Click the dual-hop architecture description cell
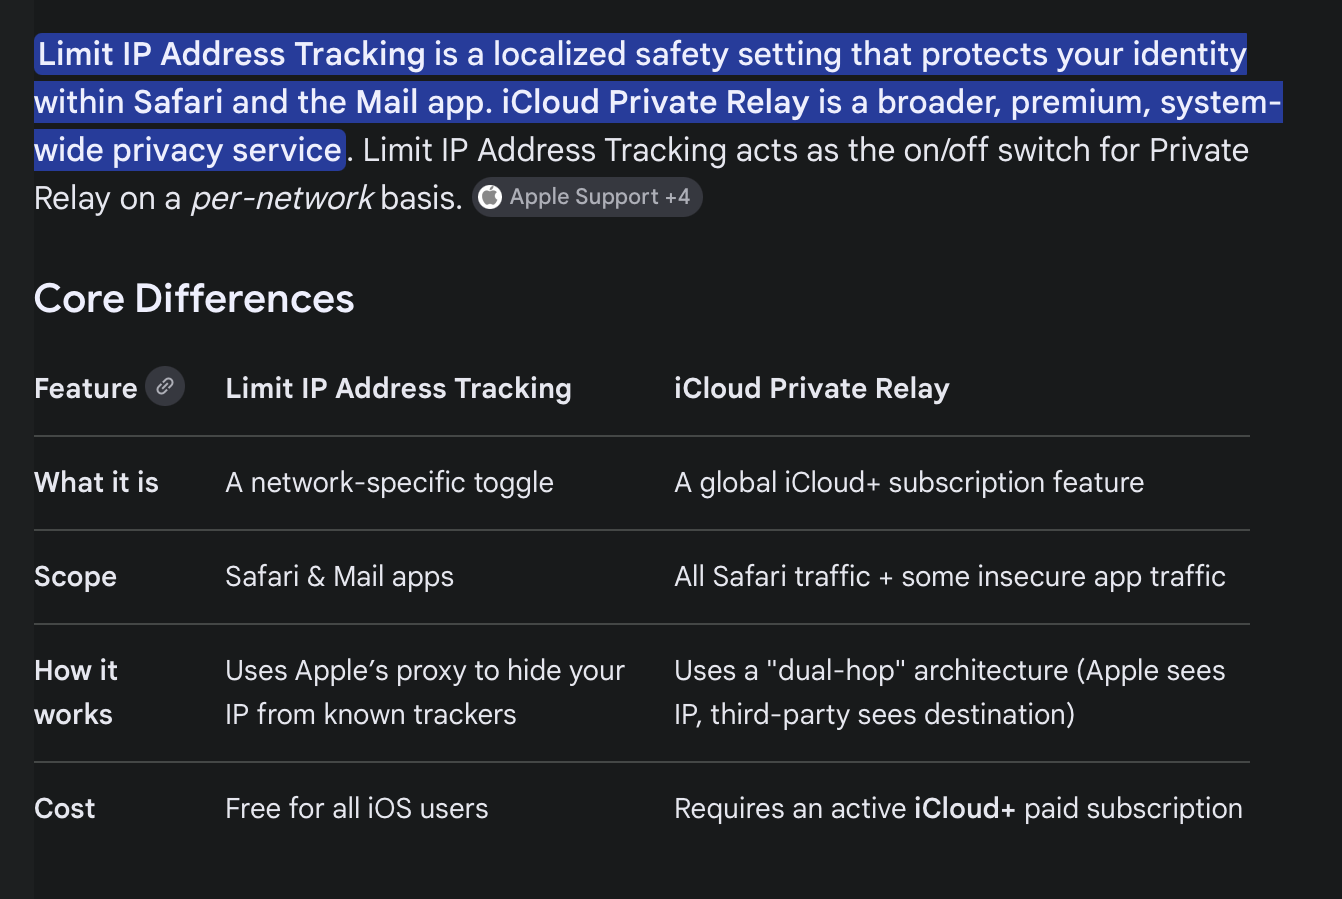The width and height of the screenshot is (1342, 899). pyautogui.click(x=949, y=692)
